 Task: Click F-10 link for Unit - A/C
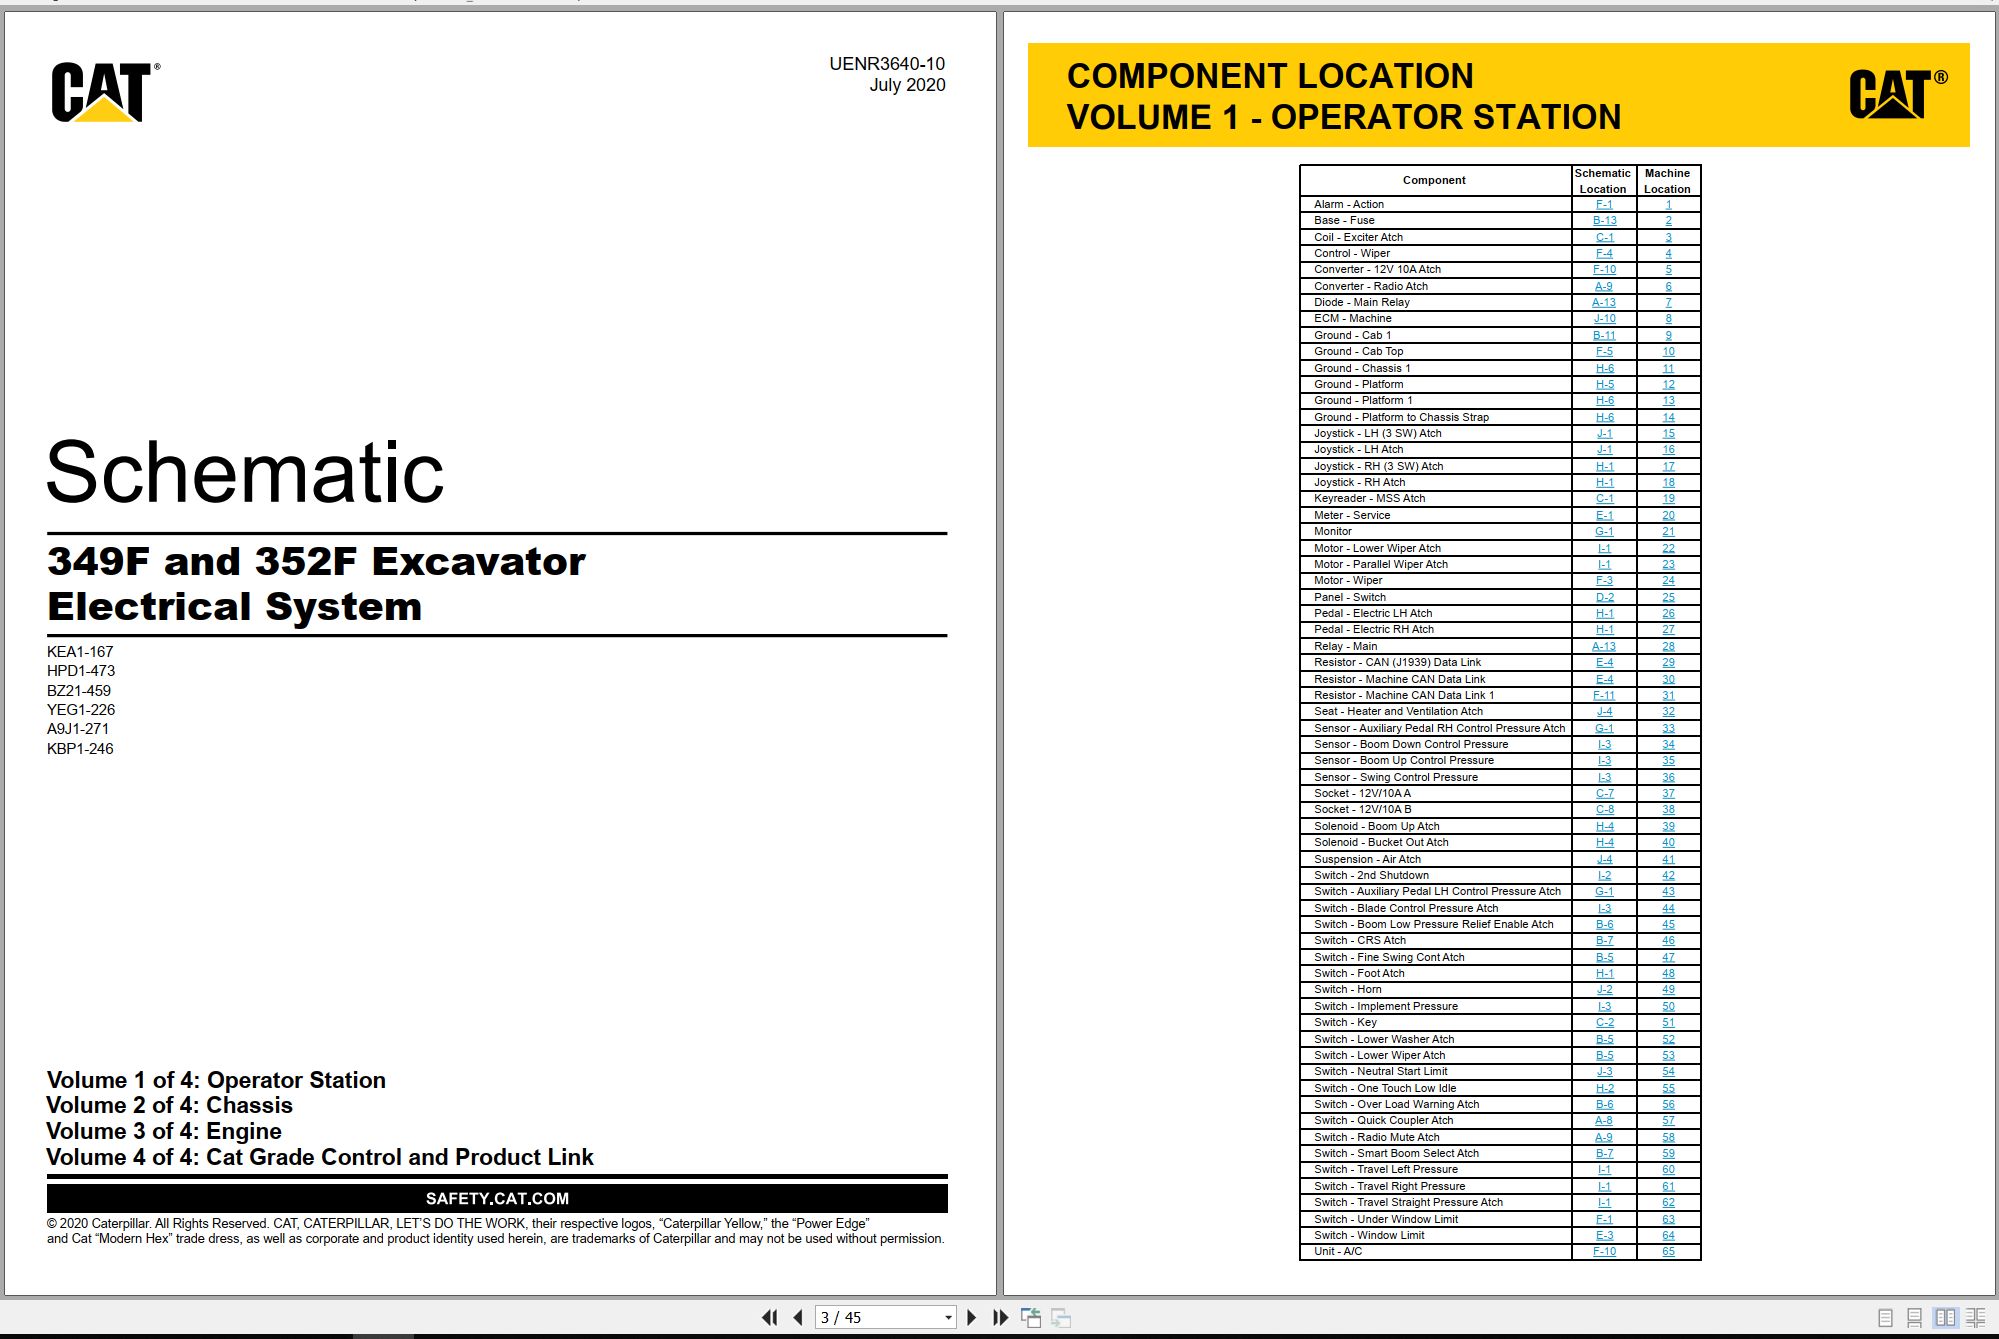pos(1604,1251)
